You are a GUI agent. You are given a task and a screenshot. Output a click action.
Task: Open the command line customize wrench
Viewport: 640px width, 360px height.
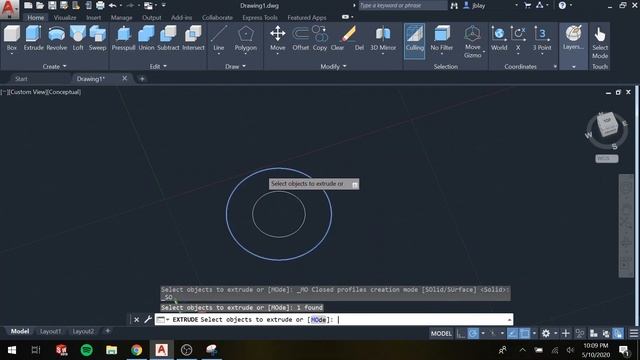point(148,320)
